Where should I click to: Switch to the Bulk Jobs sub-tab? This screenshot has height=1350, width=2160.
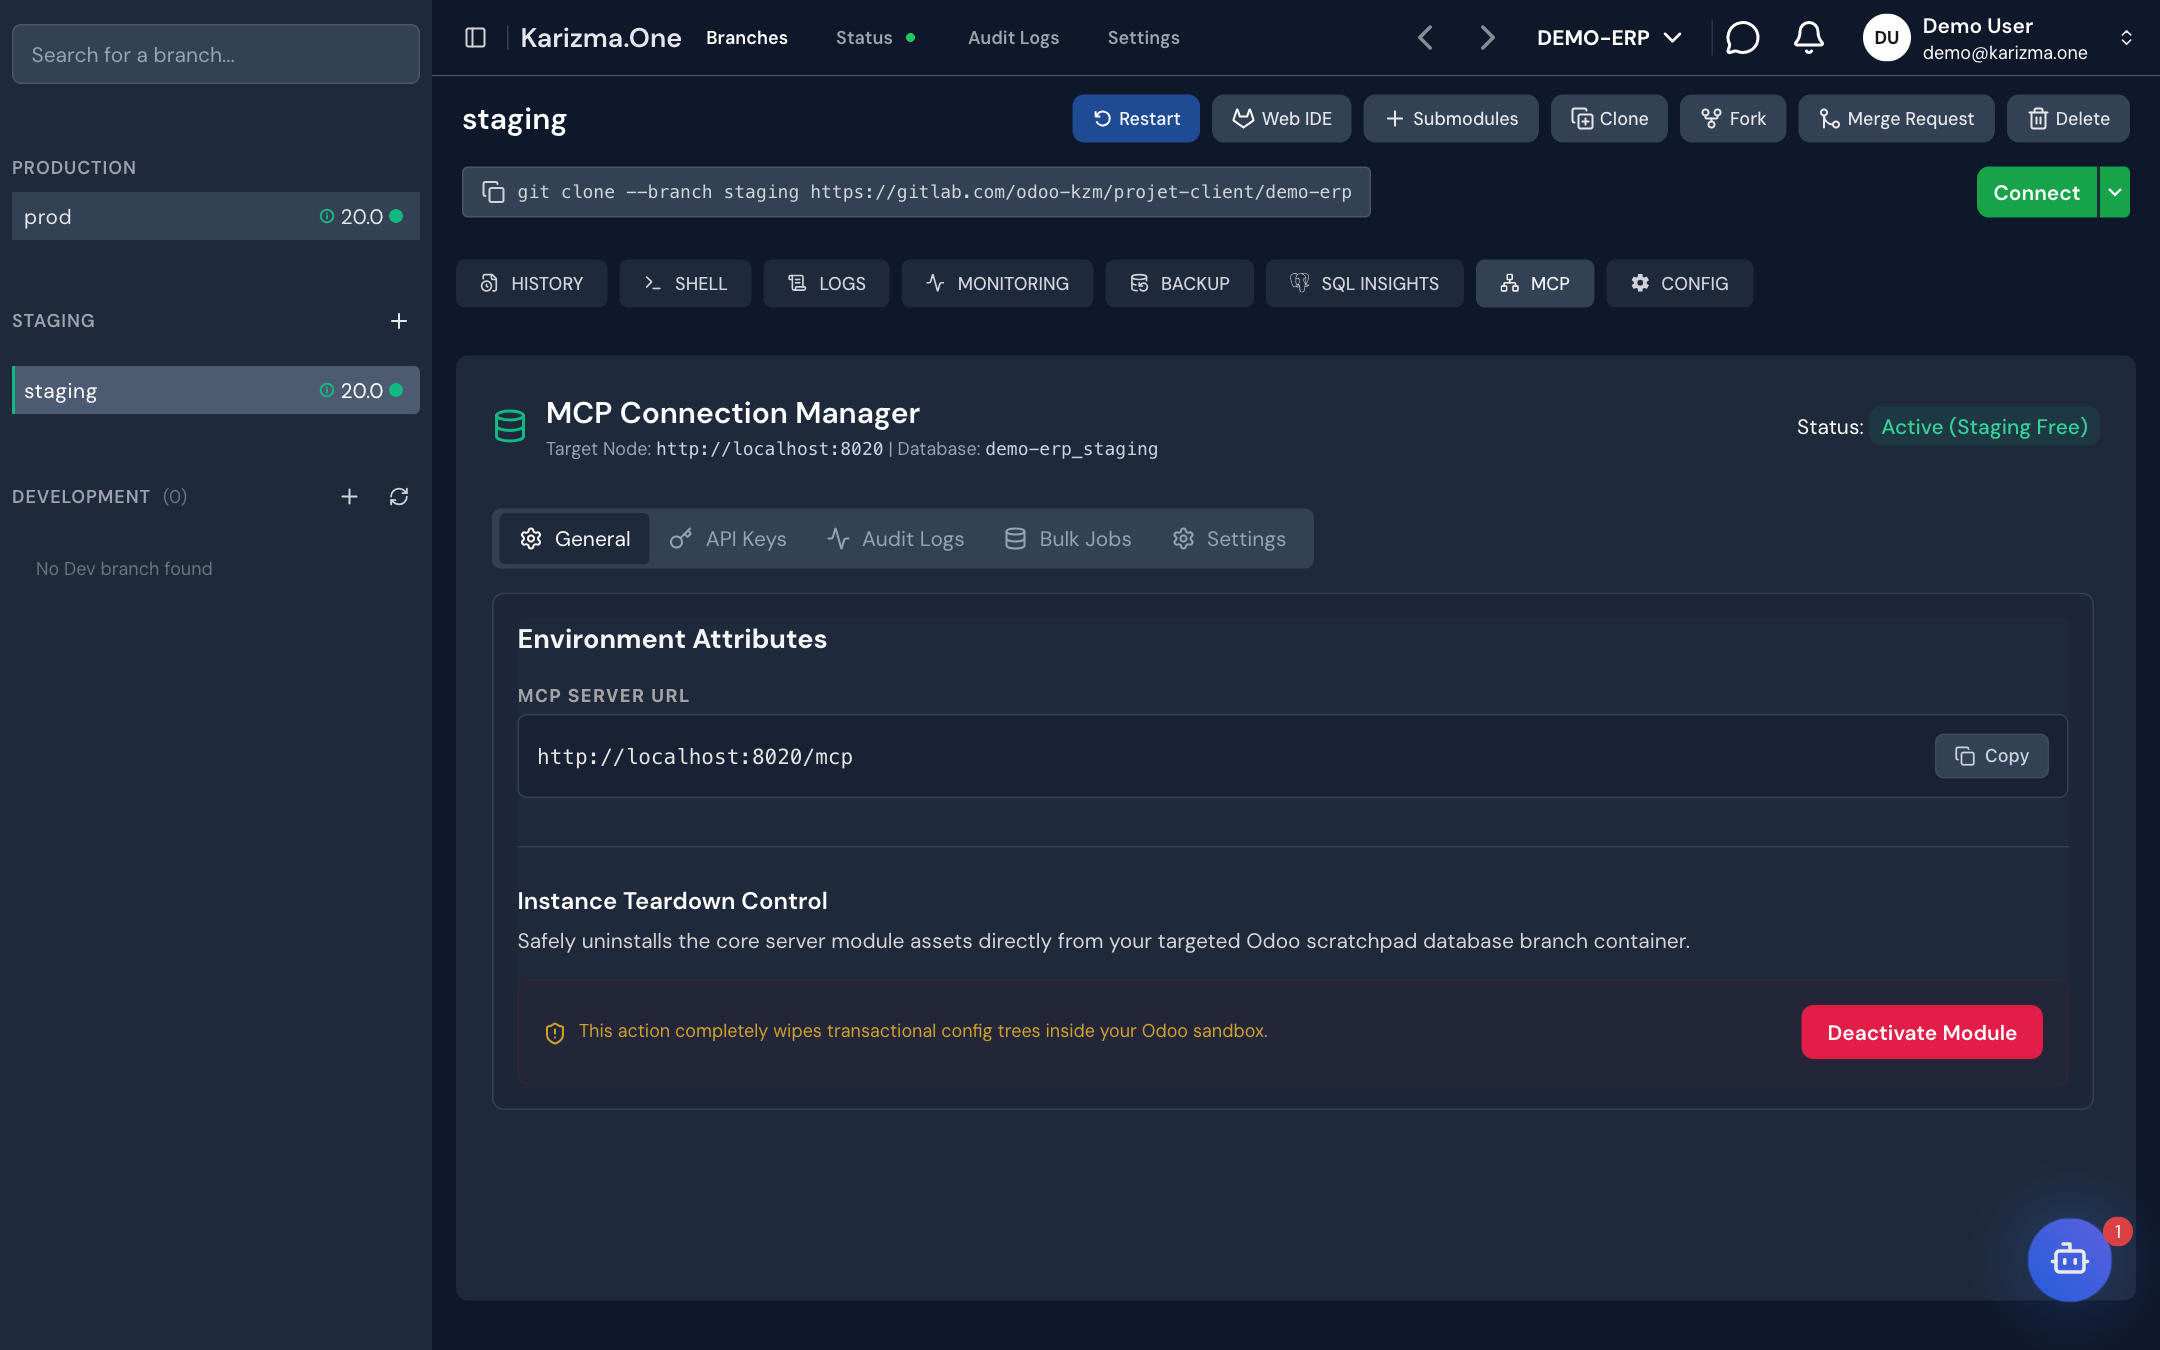click(1068, 539)
